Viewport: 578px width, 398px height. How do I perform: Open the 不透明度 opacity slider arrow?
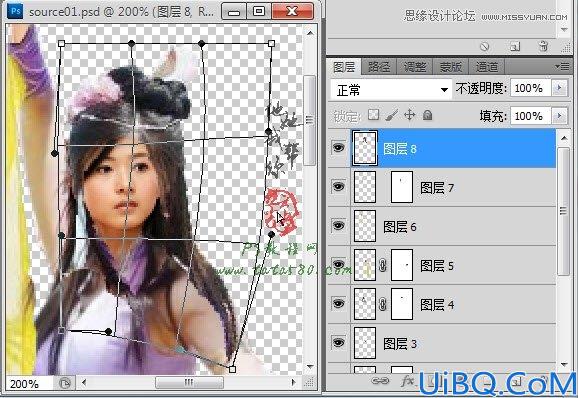(559, 88)
